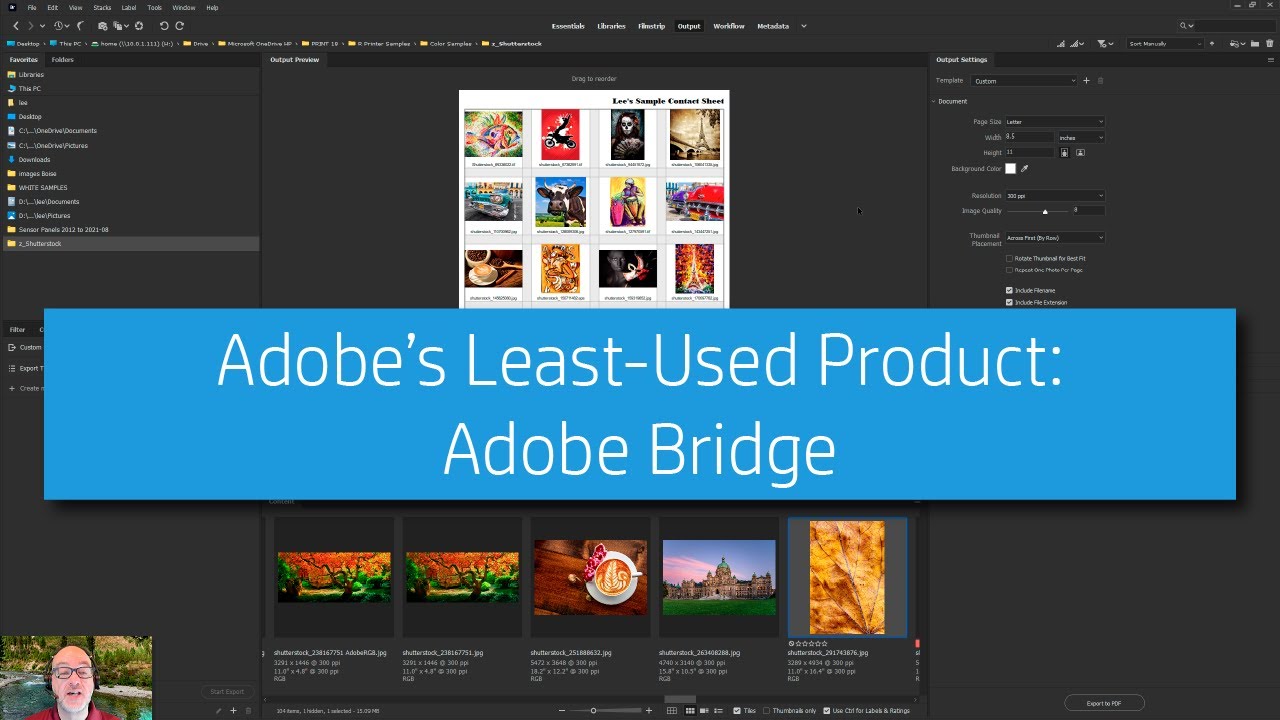Click the Width input field

pos(1030,137)
